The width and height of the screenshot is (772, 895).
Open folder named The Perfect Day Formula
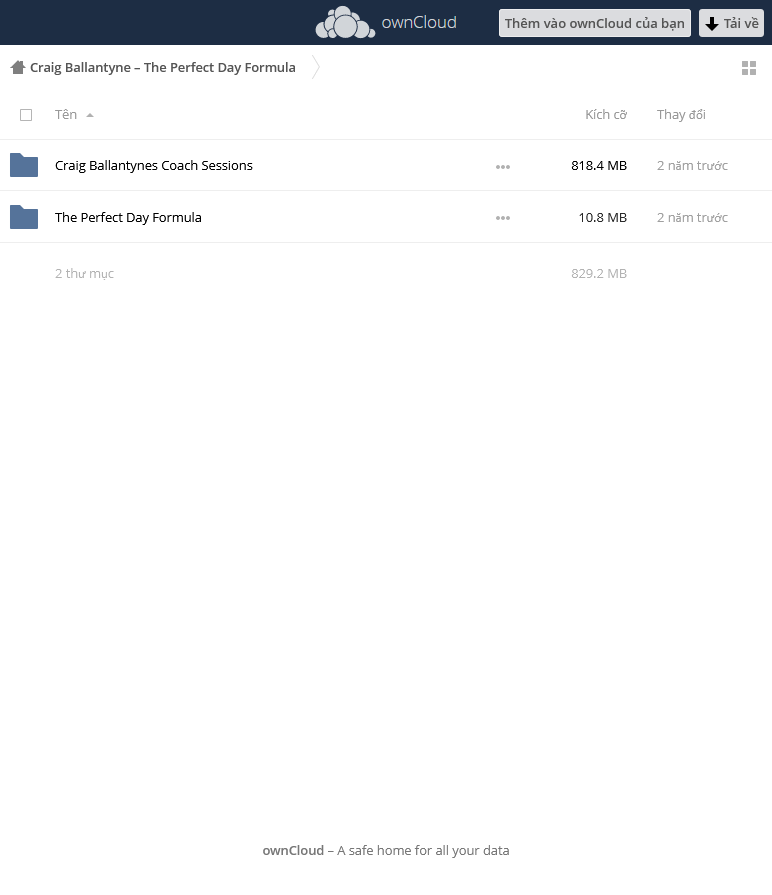(128, 217)
